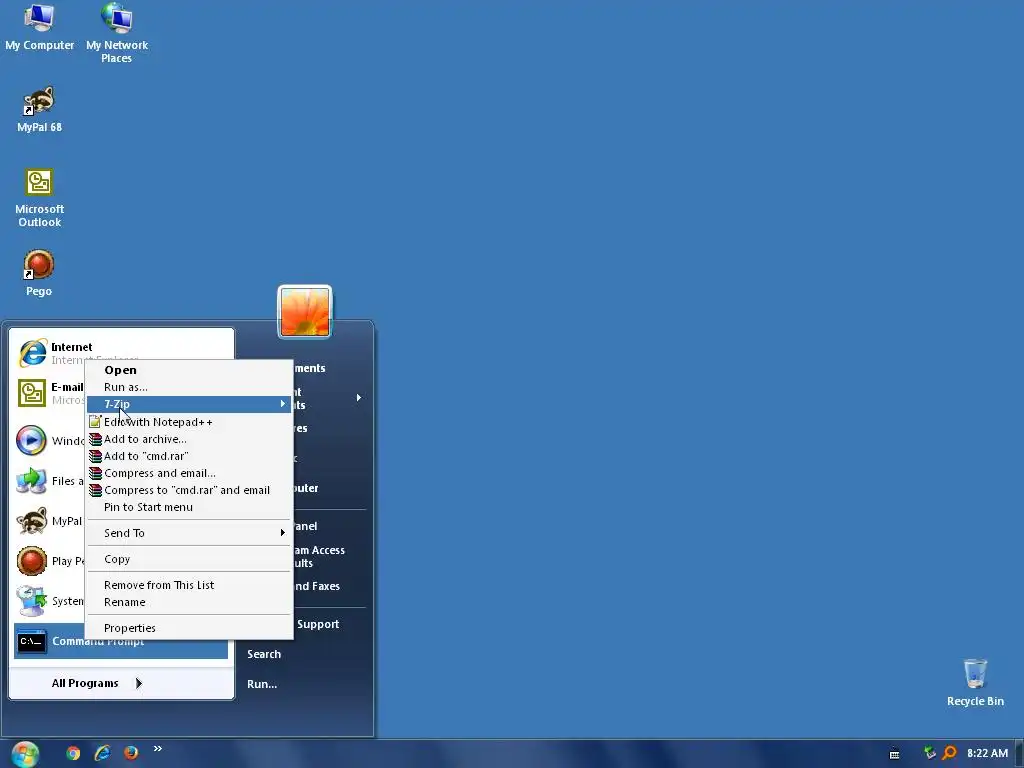Viewport: 1024px width, 768px height.
Task: Launch Firefox from the quick launch bar
Action: [x=131, y=753]
